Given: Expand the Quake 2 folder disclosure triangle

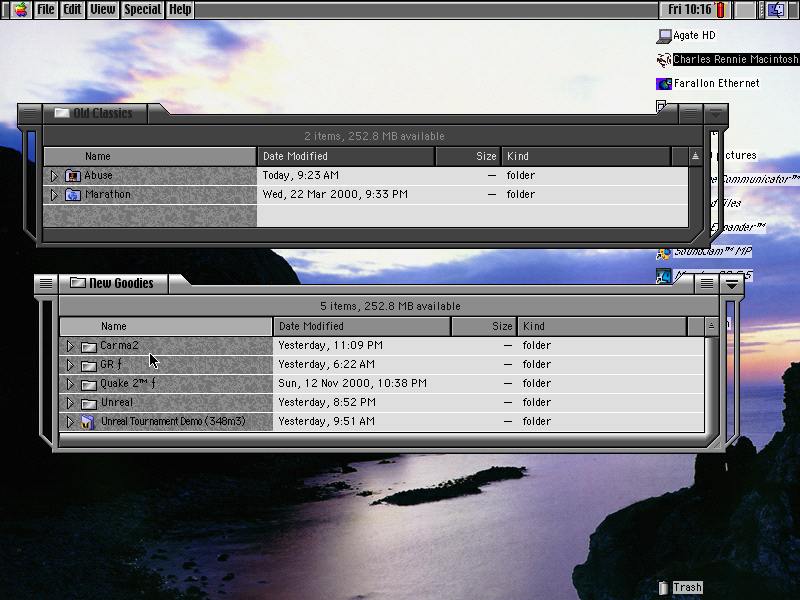Looking at the screenshot, I should pyautogui.click(x=70, y=384).
